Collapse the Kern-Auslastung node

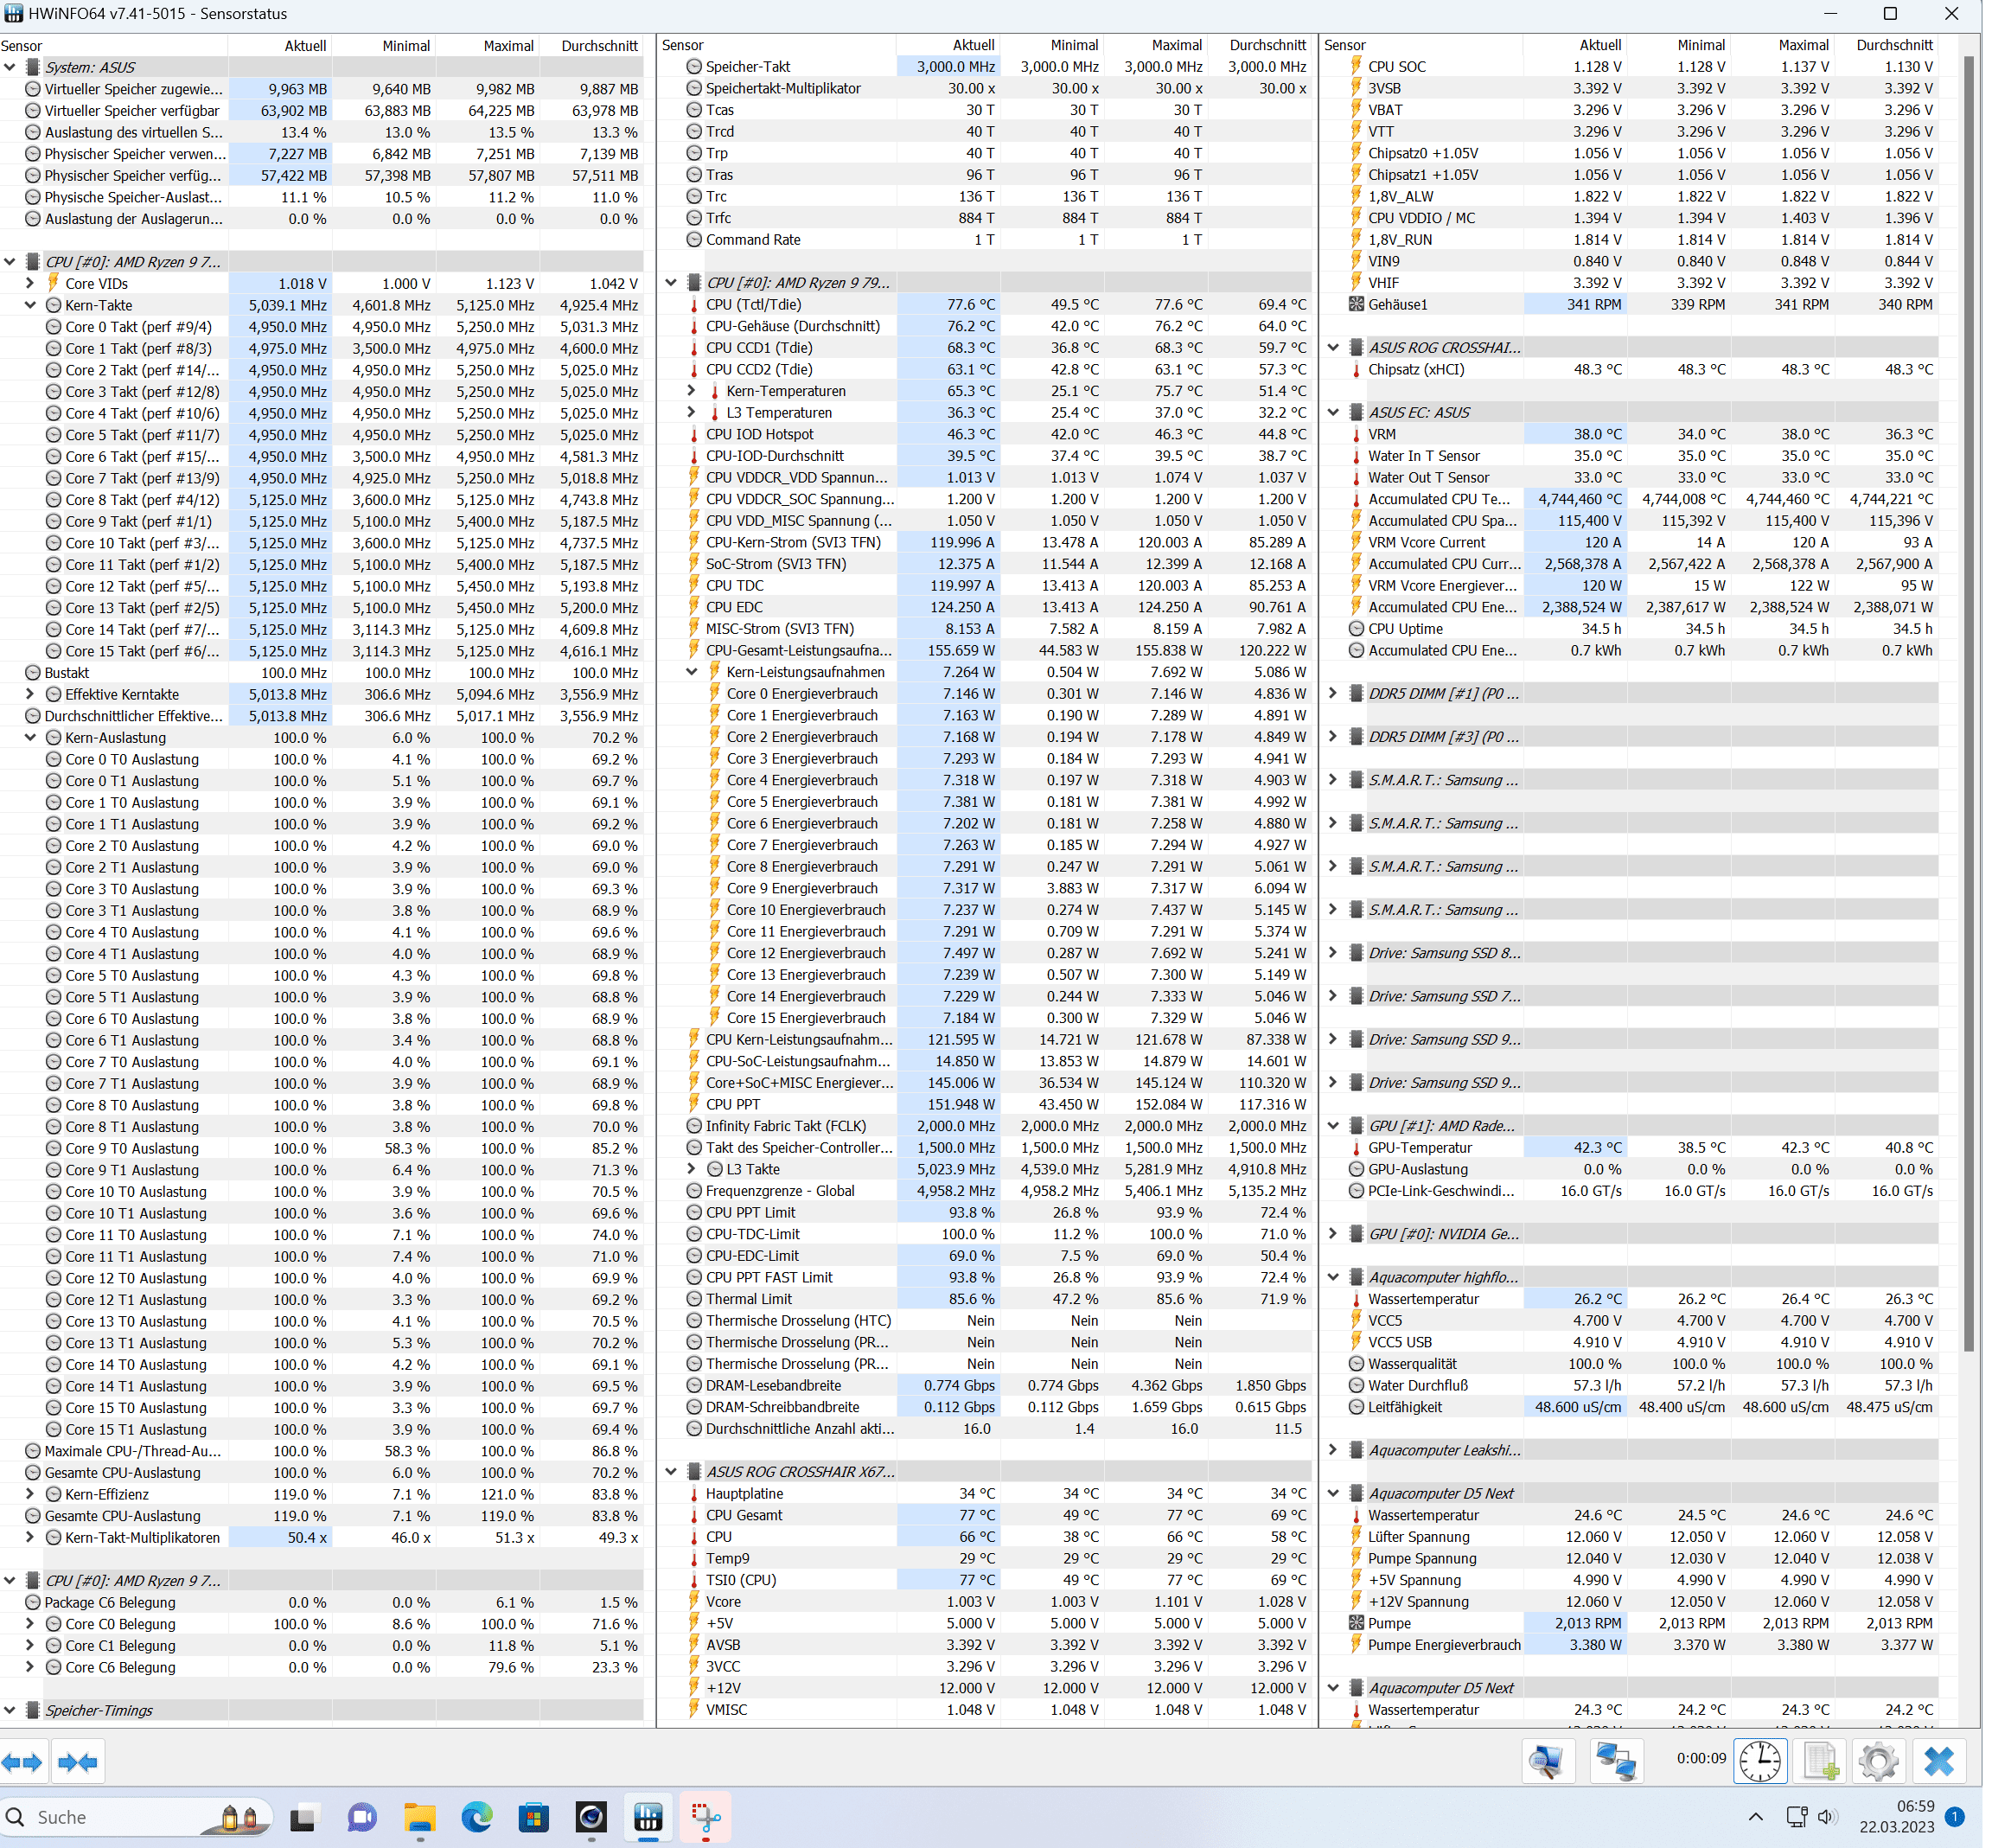(30, 738)
